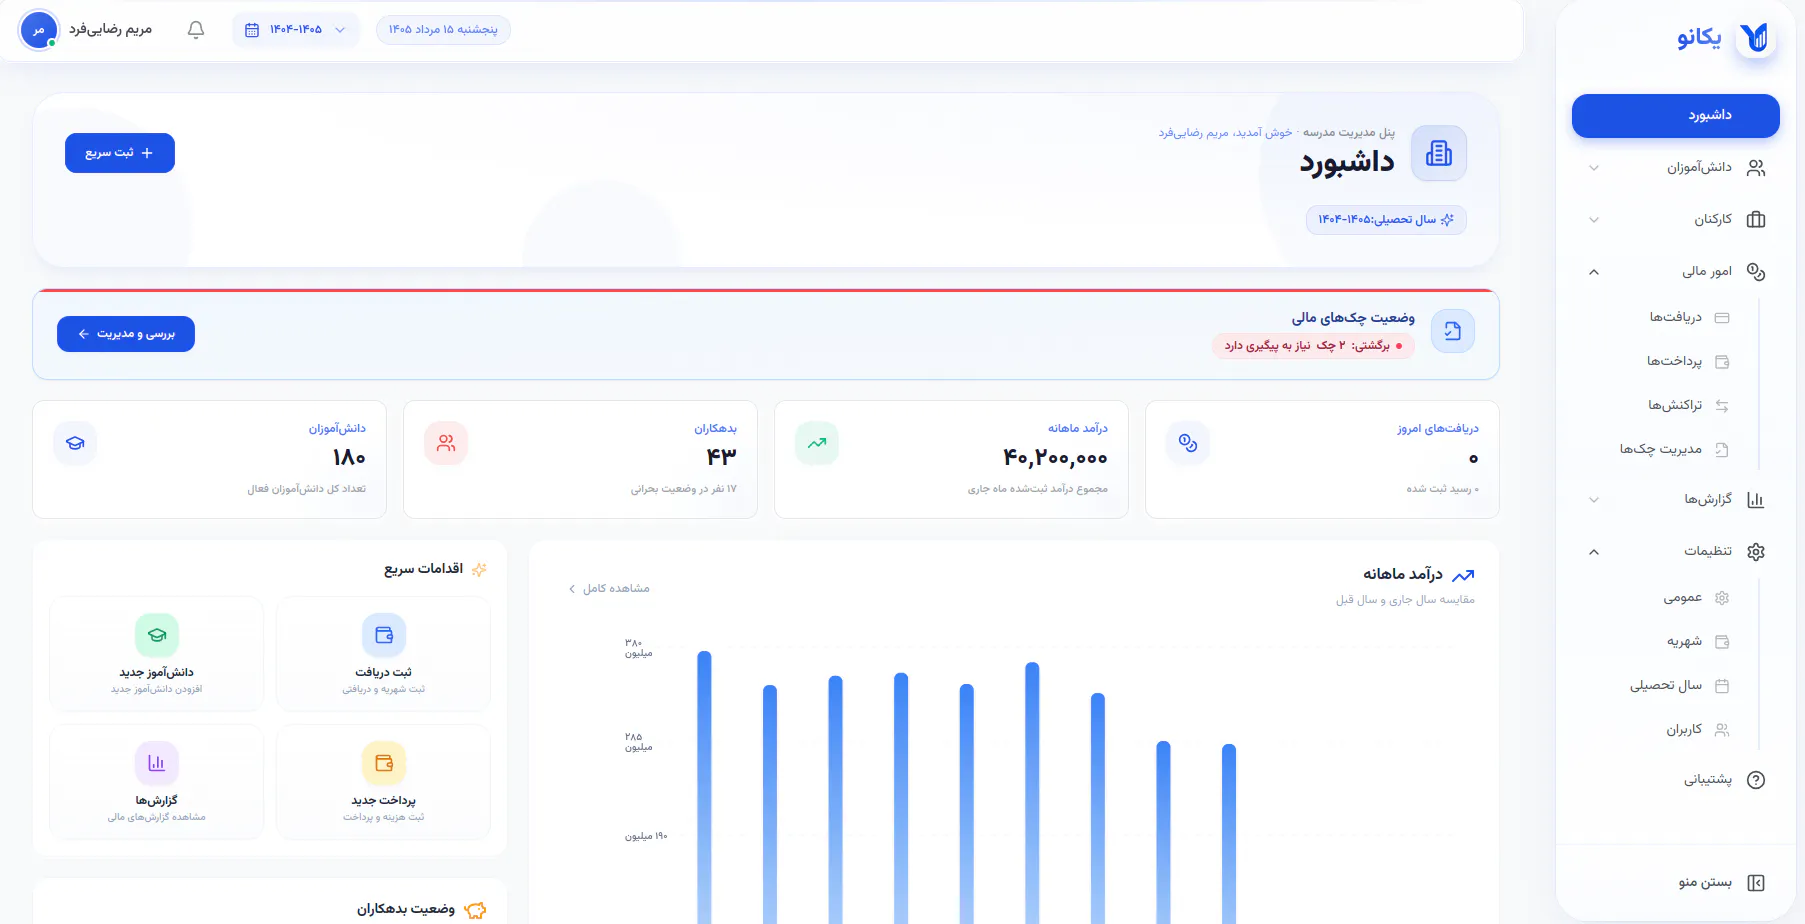Click new payment (پرداخت جدید) quick action
The height and width of the screenshot is (924, 1805).
(x=383, y=782)
